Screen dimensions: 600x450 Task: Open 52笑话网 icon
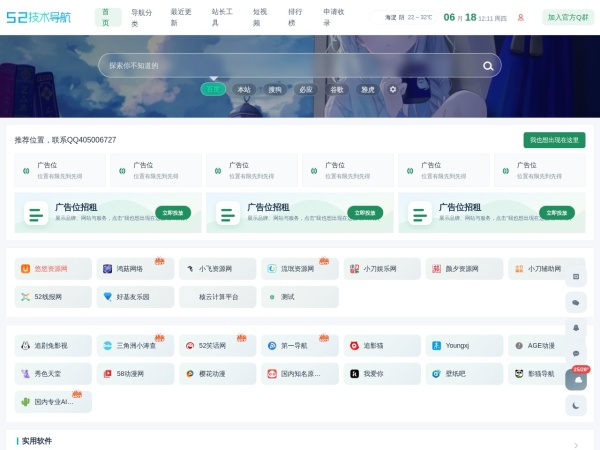pyautogui.click(x=190, y=346)
